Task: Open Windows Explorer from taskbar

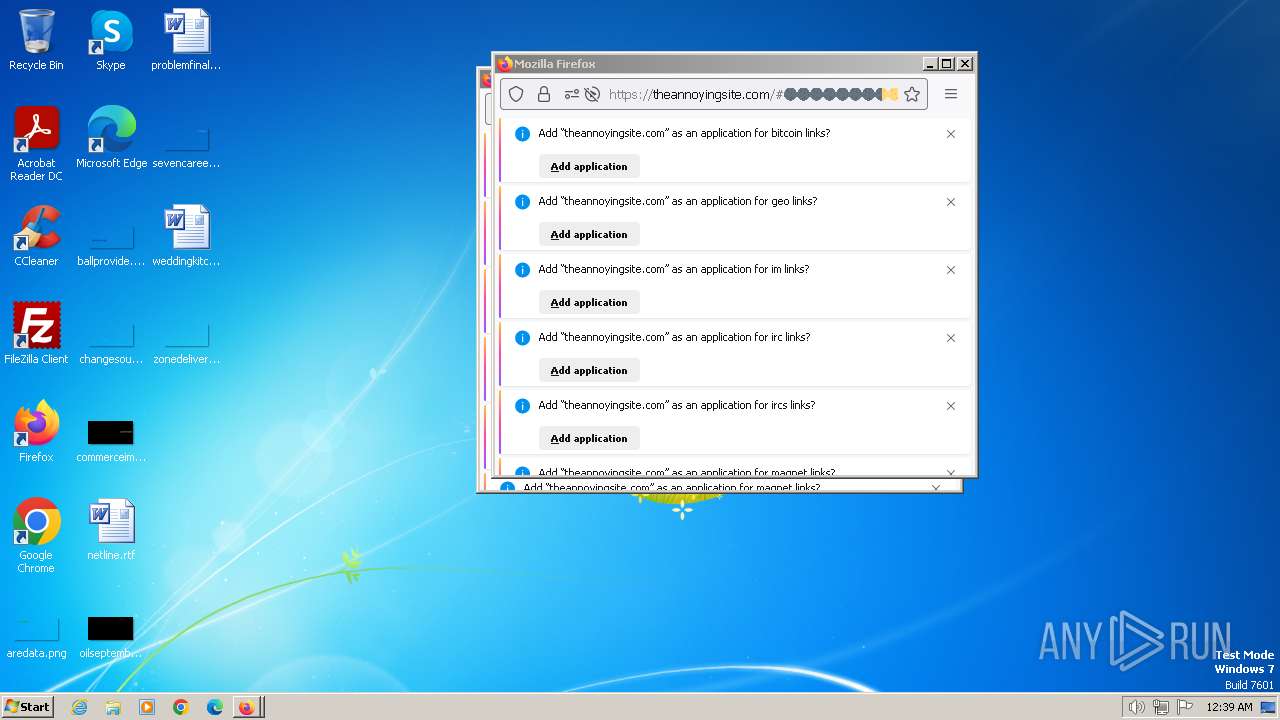Action: coord(113,707)
